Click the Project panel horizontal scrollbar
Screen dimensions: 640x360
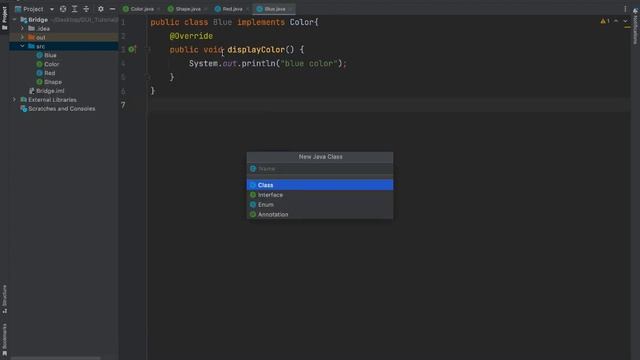click(56, 358)
